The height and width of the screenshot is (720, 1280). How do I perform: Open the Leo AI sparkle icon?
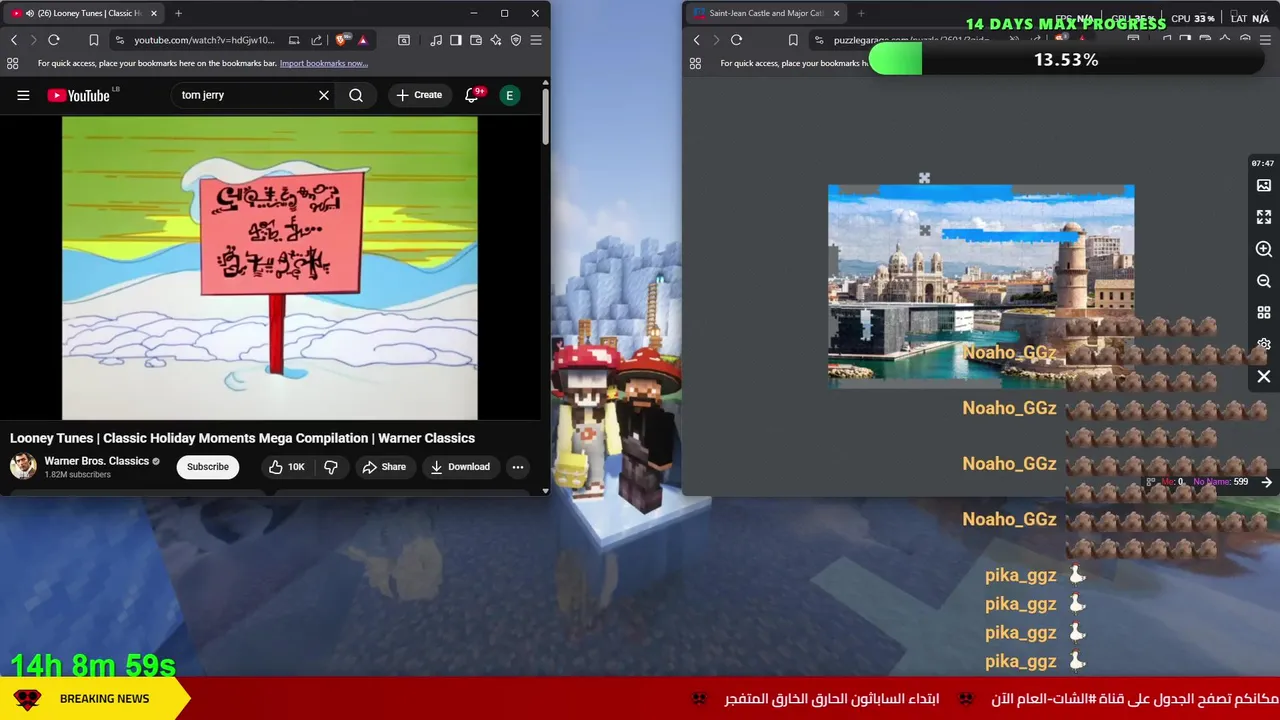click(496, 40)
